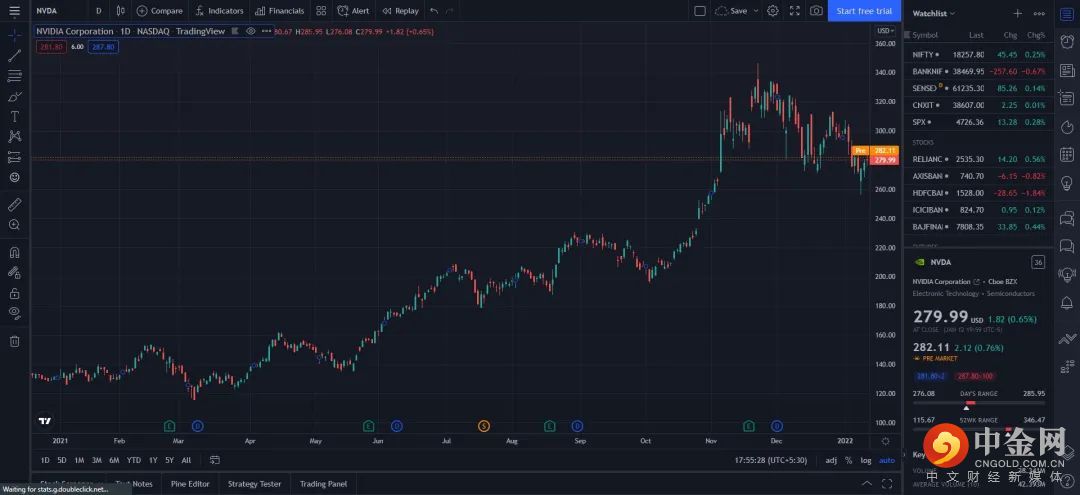Viewport: 1080px width, 495px height.
Task: Toggle adj price adjustment
Action: [831, 460]
